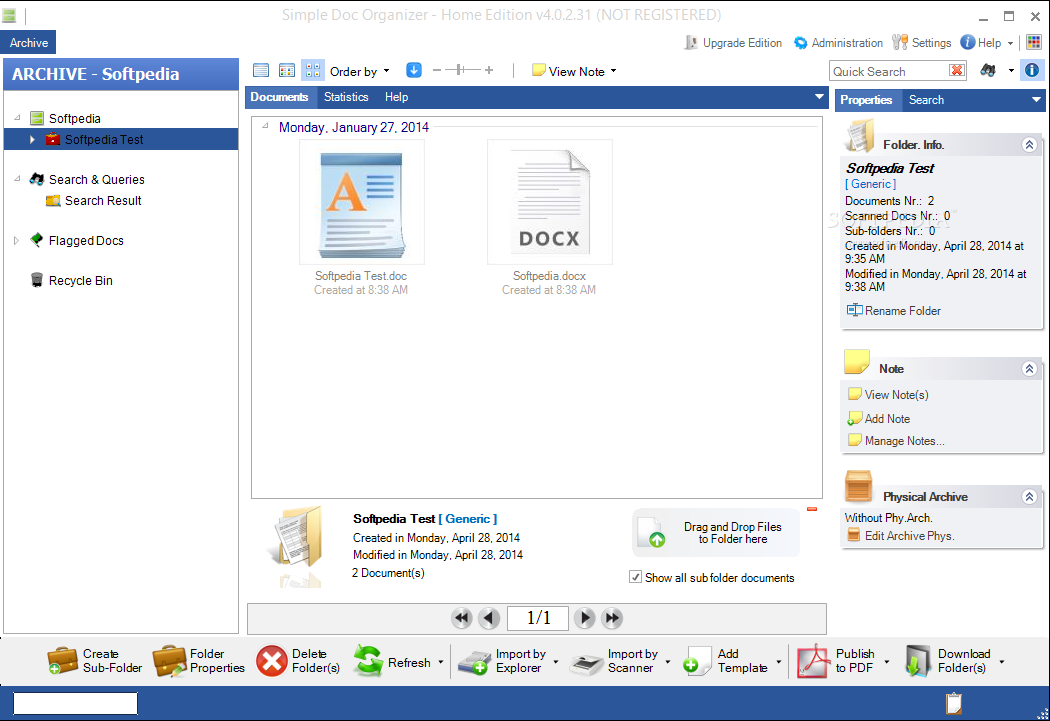Select the Documents tab
1050x721 pixels.
[x=279, y=97]
